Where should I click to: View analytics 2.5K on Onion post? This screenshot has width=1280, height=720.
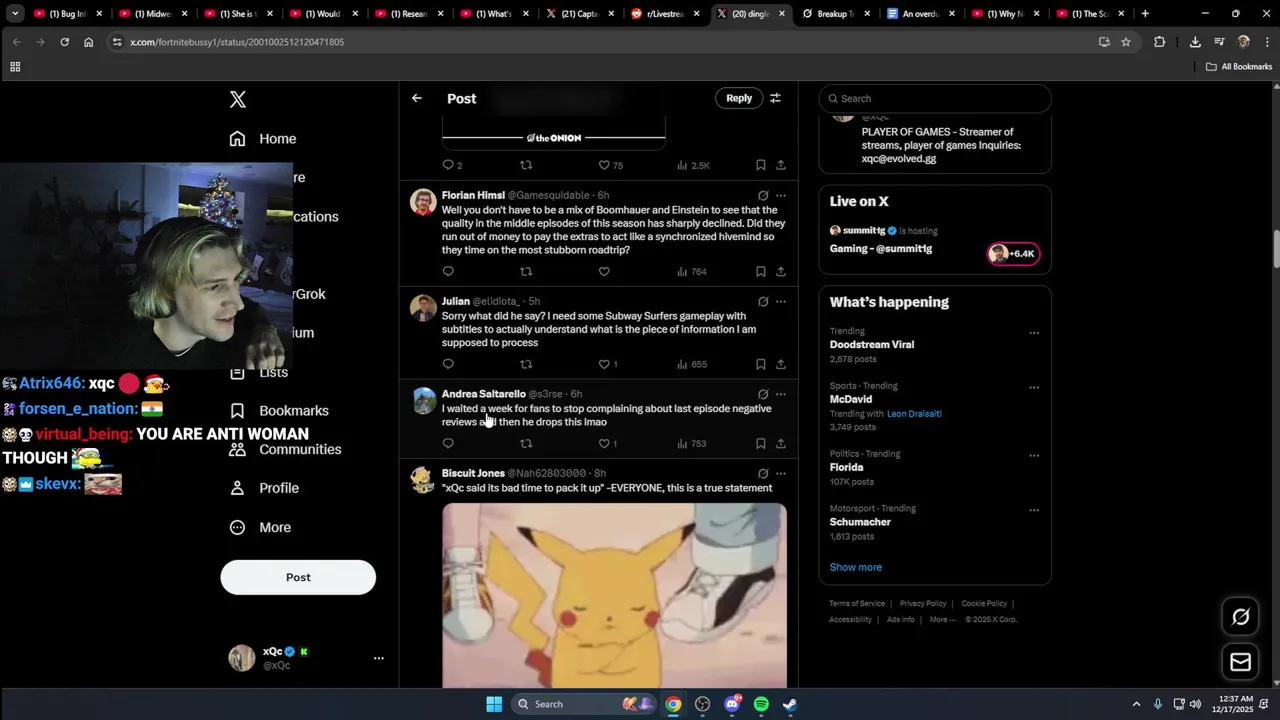tap(693, 165)
